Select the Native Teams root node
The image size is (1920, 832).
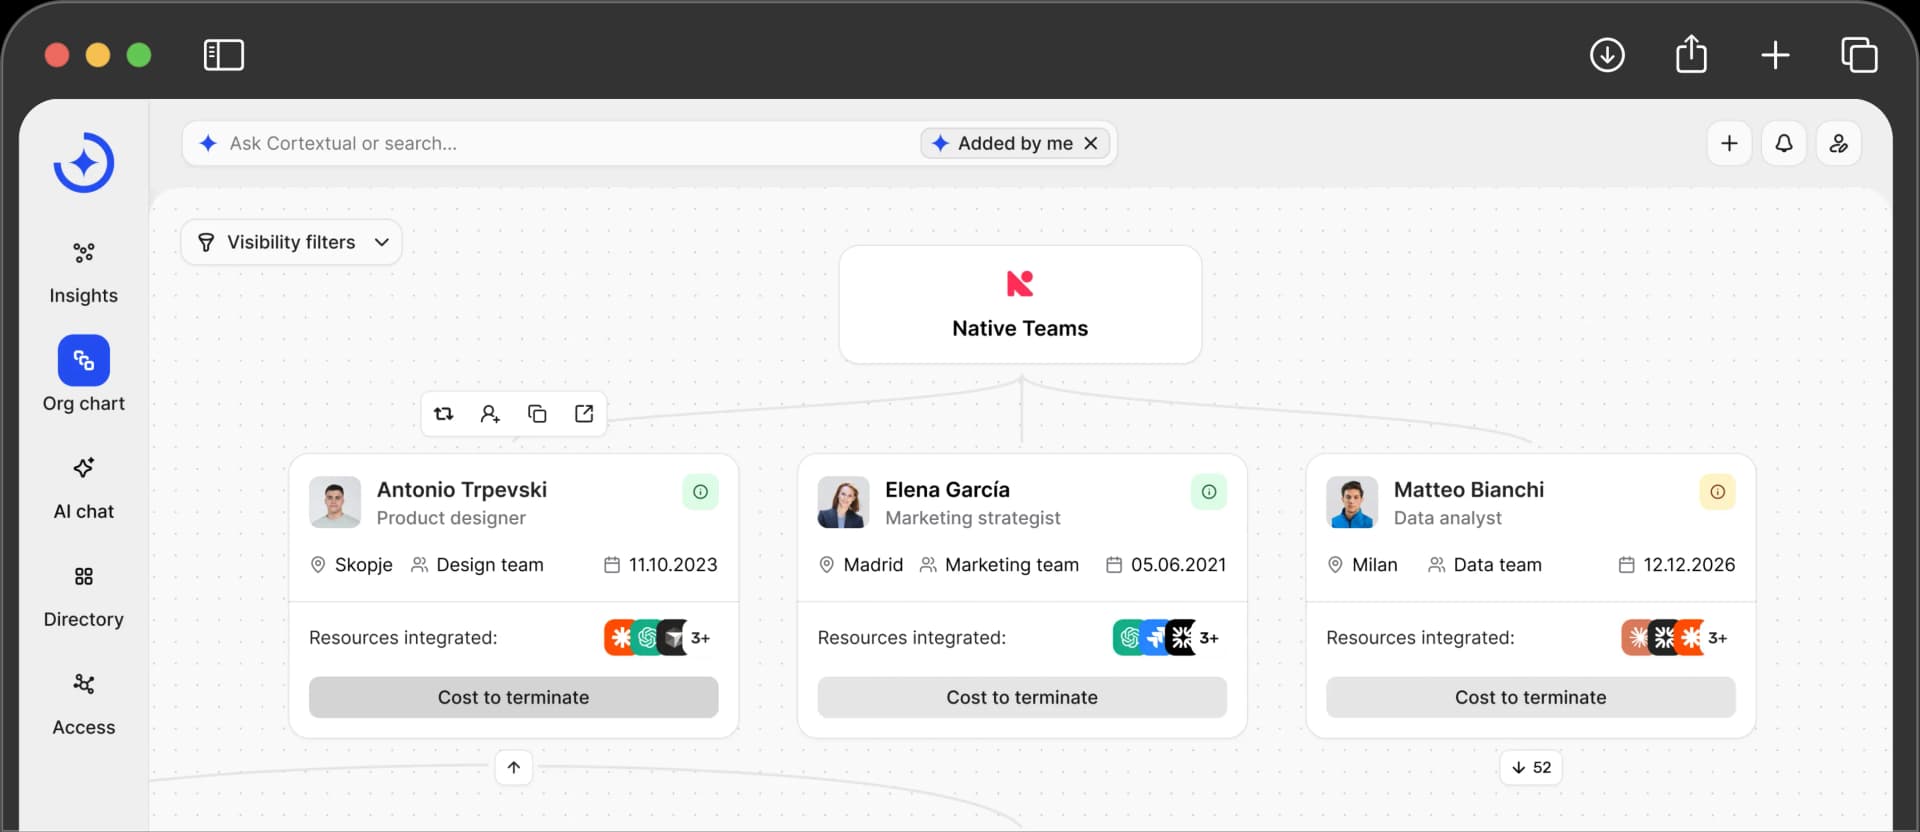(x=1020, y=305)
